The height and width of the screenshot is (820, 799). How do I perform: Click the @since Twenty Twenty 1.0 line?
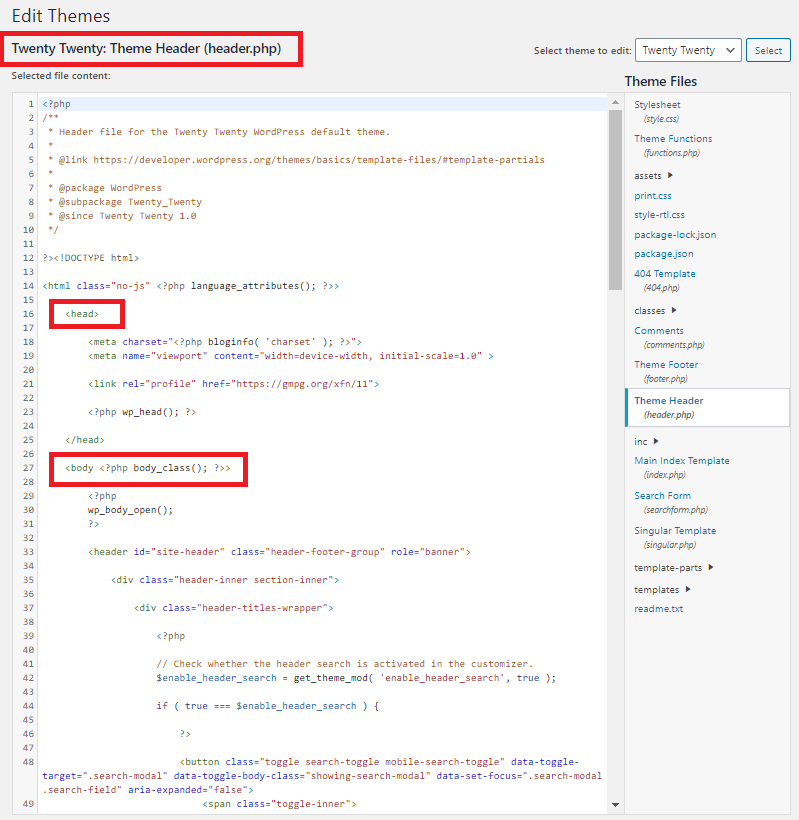coord(122,215)
